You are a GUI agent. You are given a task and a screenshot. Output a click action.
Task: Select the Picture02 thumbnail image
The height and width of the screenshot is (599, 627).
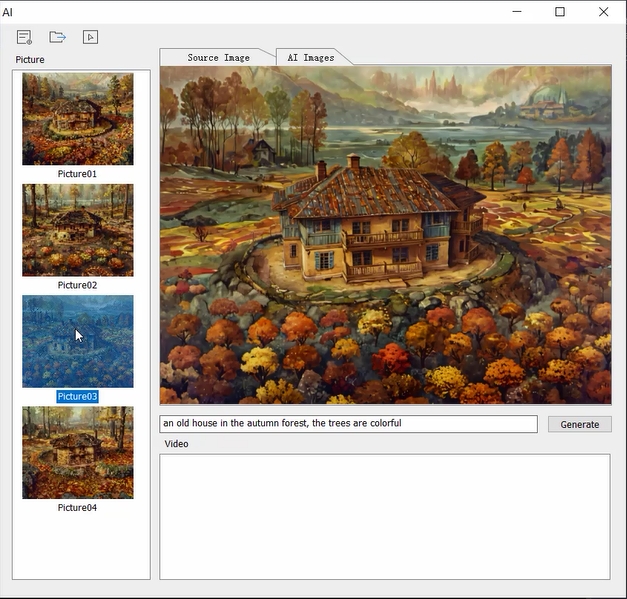tap(78, 230)
